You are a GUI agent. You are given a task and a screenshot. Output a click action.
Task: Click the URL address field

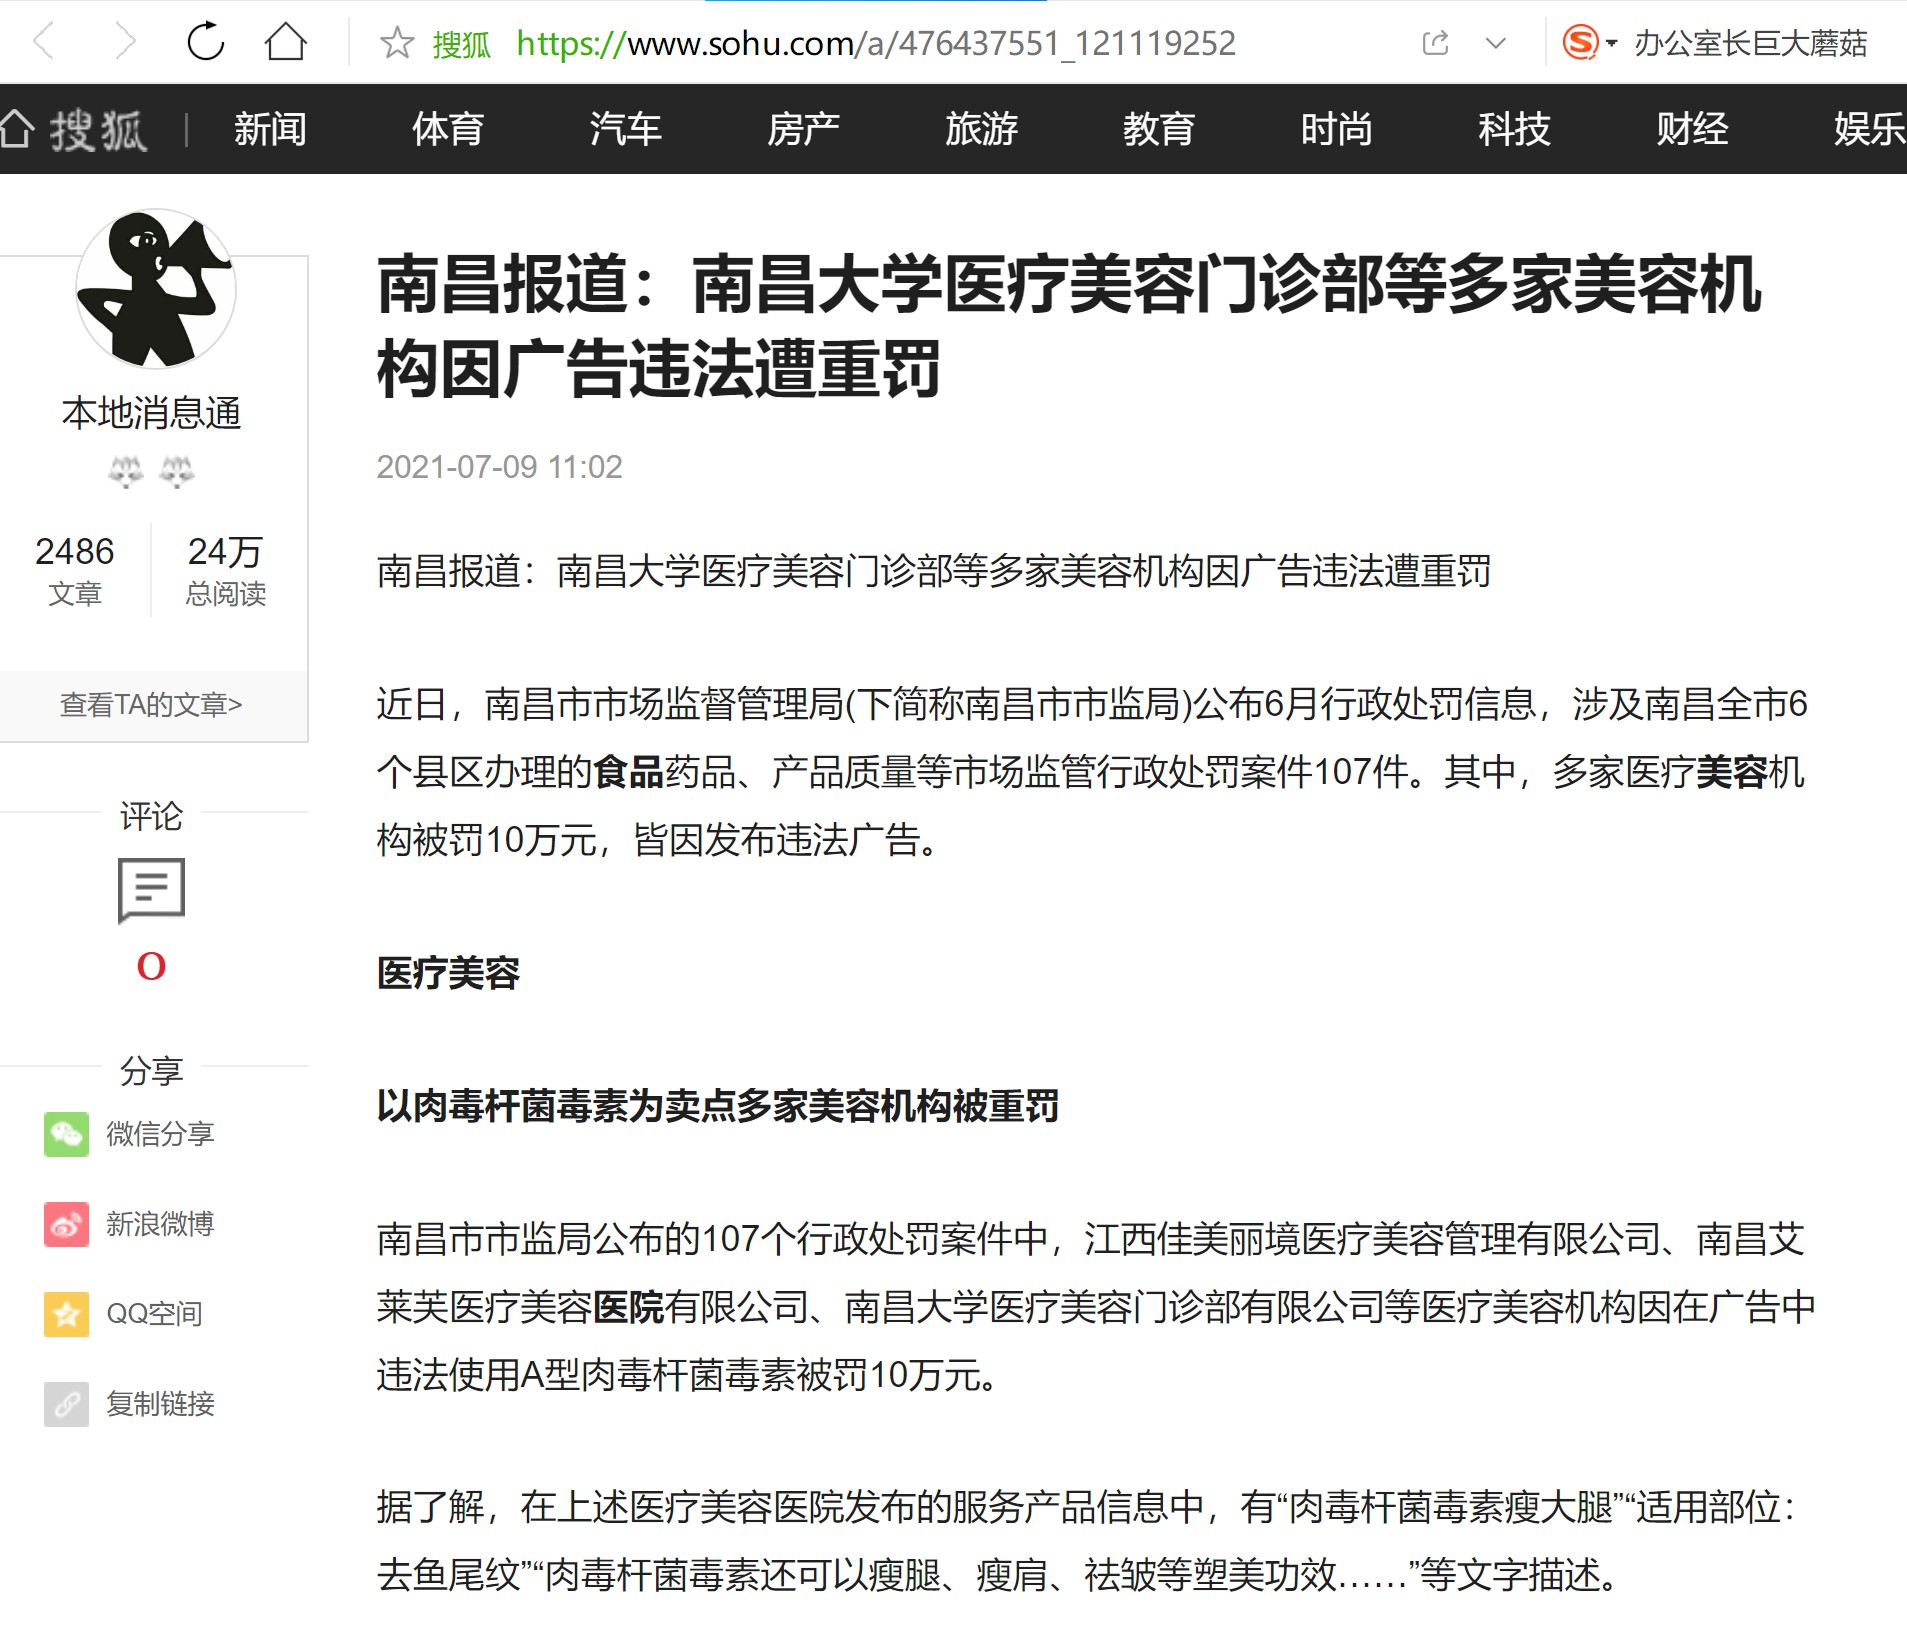tap(876, 43)
